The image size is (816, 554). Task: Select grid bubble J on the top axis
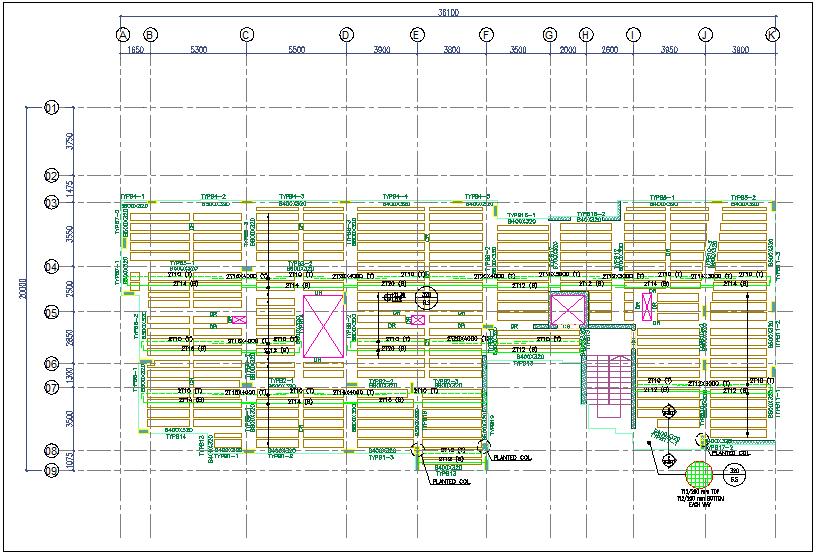pos(705,35)
